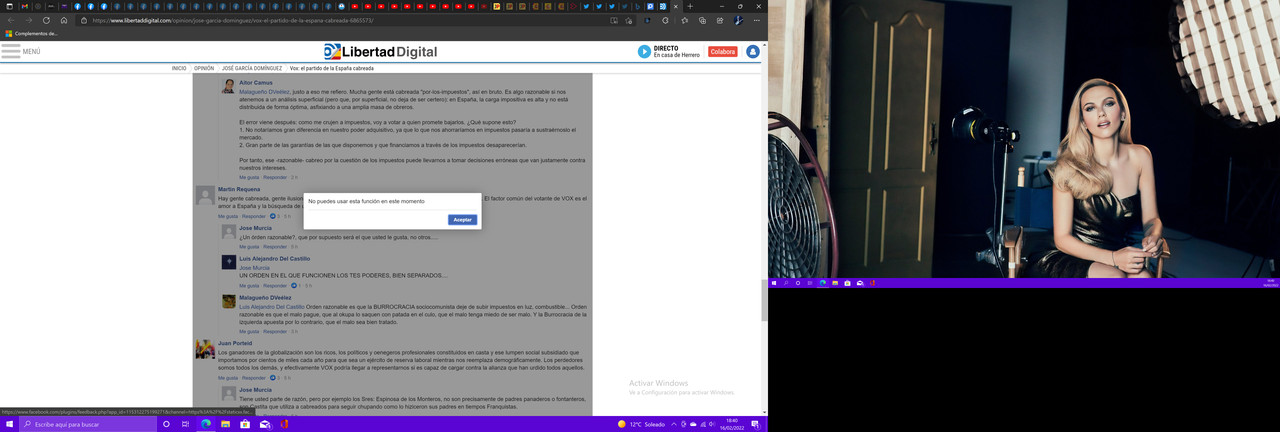Open the Windows Start button in main taskbar
Image resolution: width=1280 pixels, height=432 pixels.
(8, 424)
